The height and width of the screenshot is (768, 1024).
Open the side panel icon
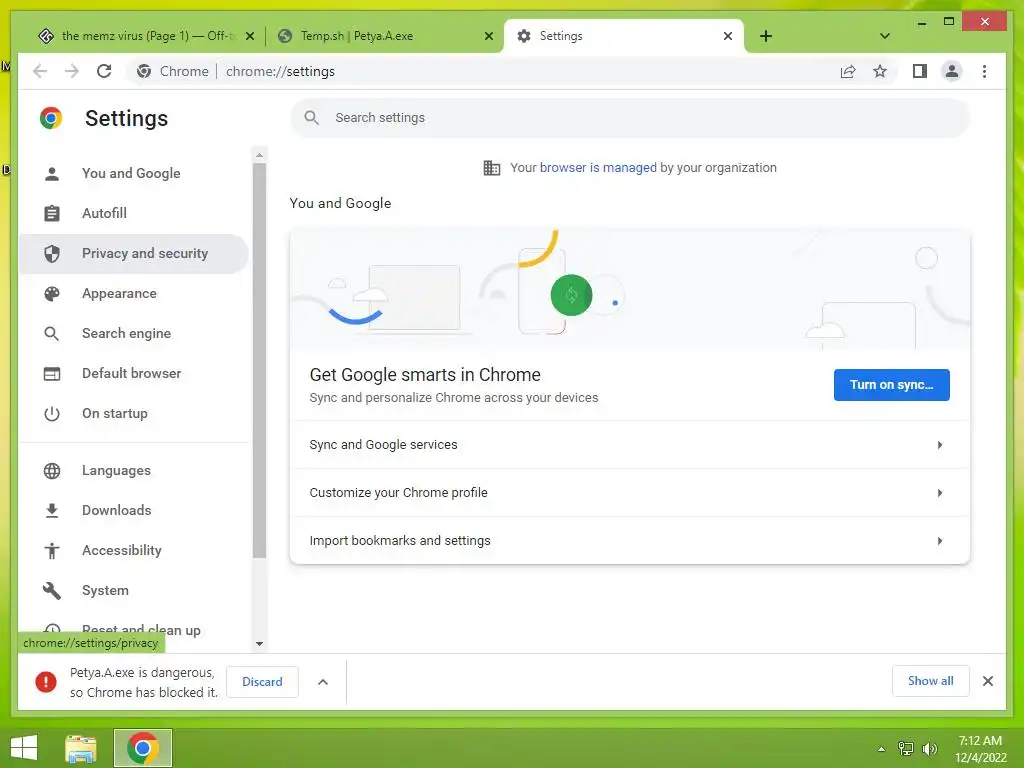pyautogui.click(x=920, y=71)
